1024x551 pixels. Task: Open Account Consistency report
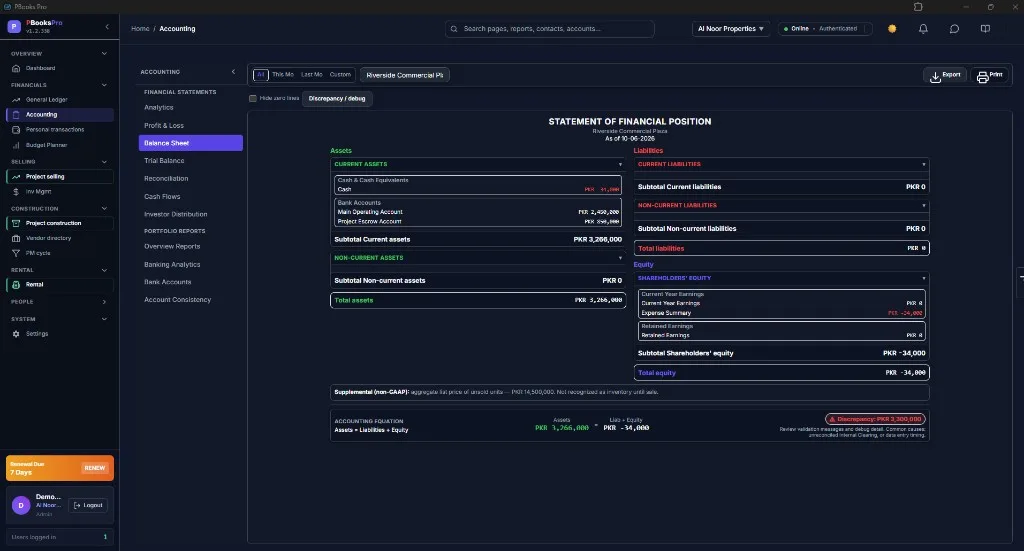click(x=177, y=300)
